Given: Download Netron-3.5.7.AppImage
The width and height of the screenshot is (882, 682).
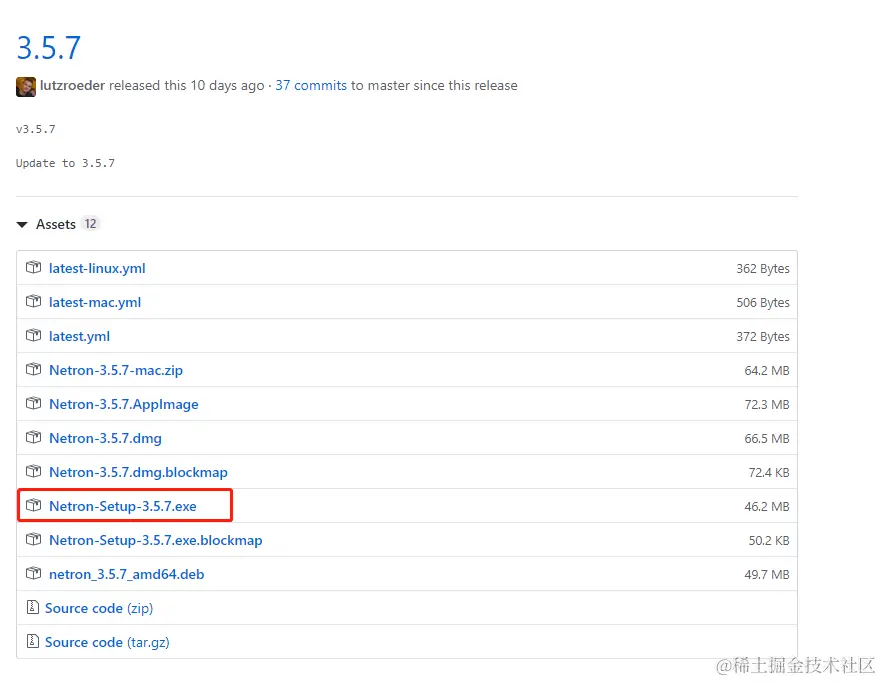Looking at the screenshot, I should coord(124,404).
